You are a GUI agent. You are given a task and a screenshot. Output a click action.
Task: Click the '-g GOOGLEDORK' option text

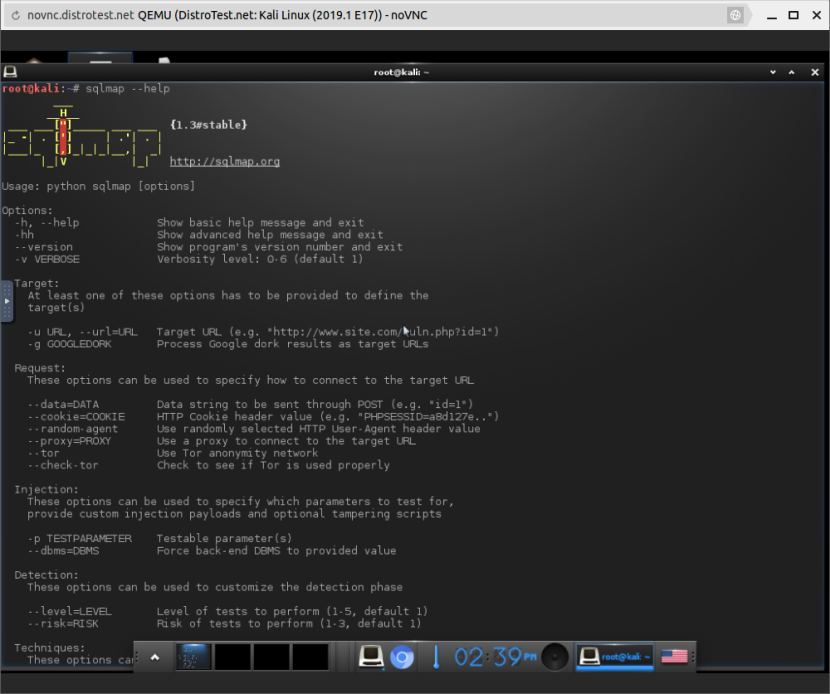pos(70,344)
